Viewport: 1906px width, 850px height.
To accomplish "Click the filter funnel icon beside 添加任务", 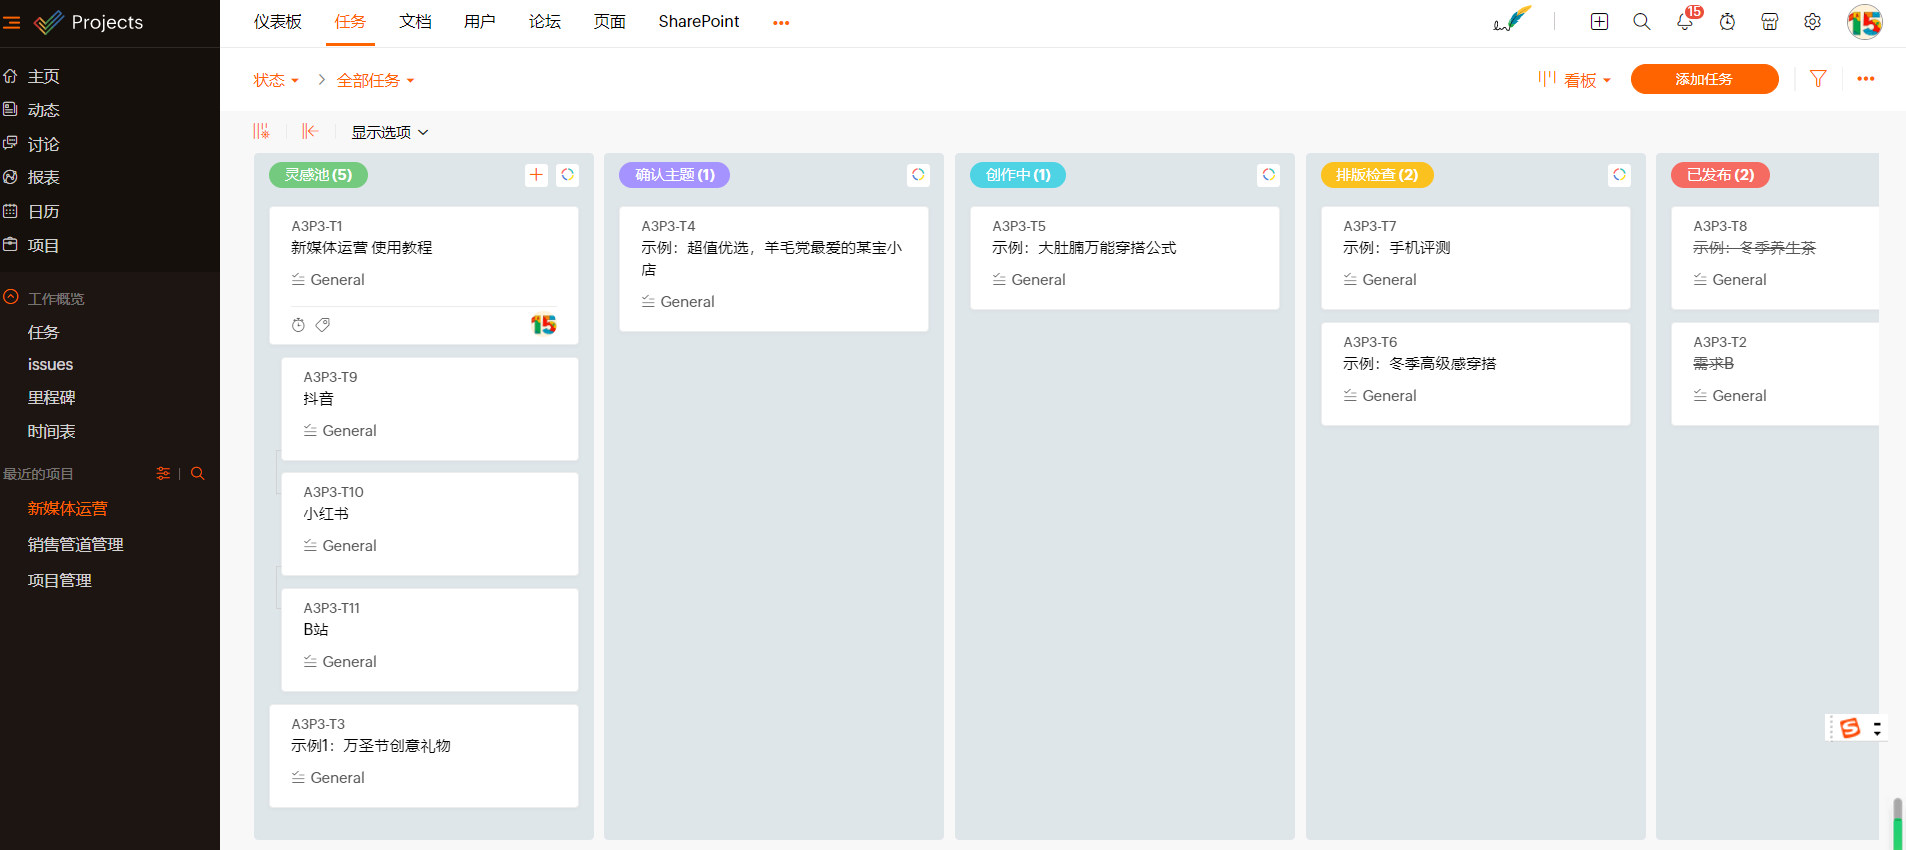I will click(1818, 79).
